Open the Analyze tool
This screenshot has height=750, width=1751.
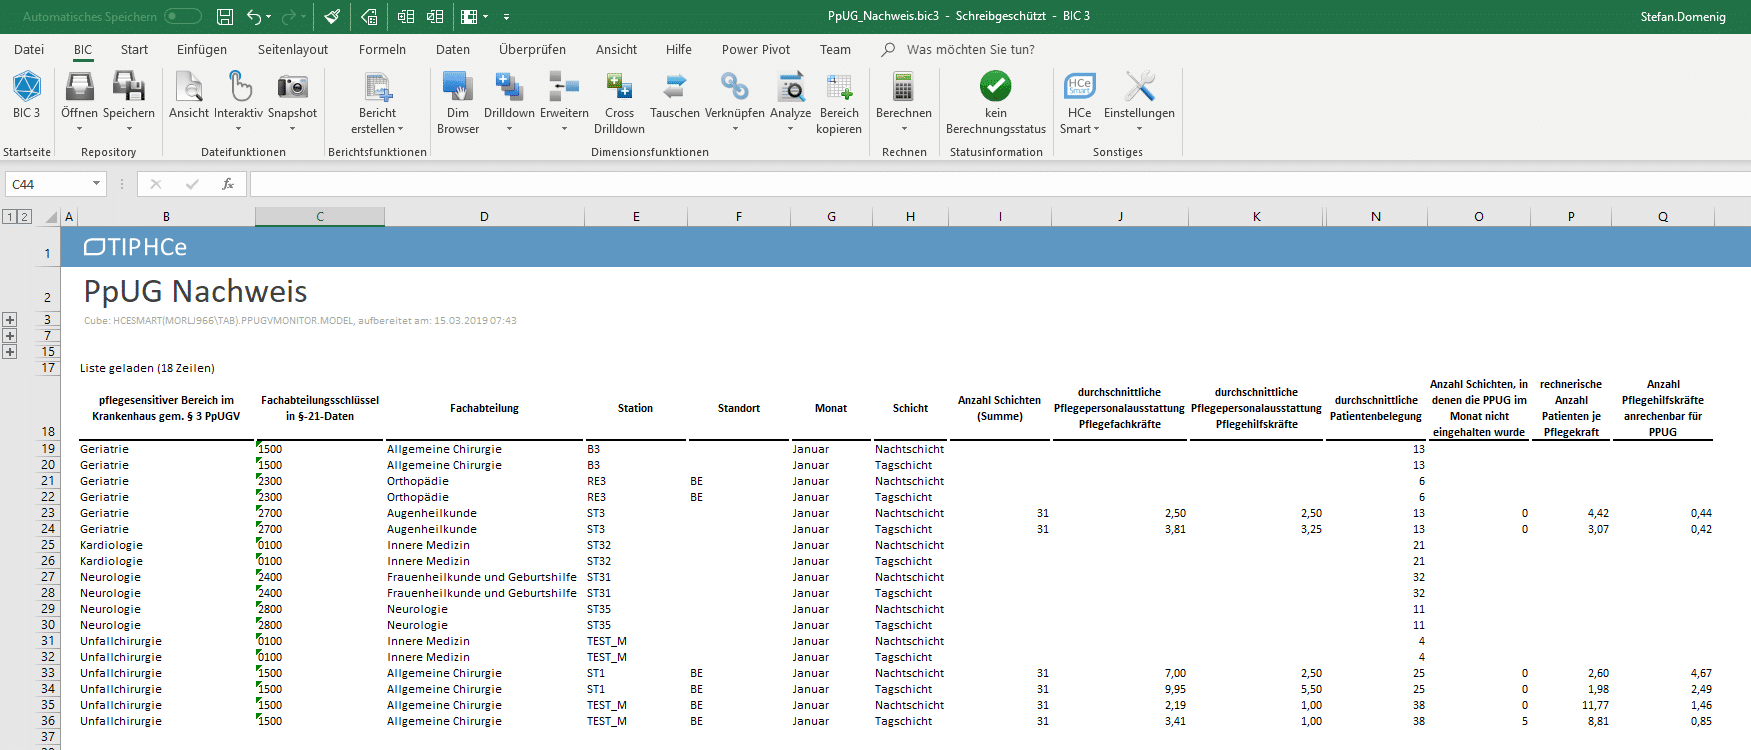(x=791, y=87)
